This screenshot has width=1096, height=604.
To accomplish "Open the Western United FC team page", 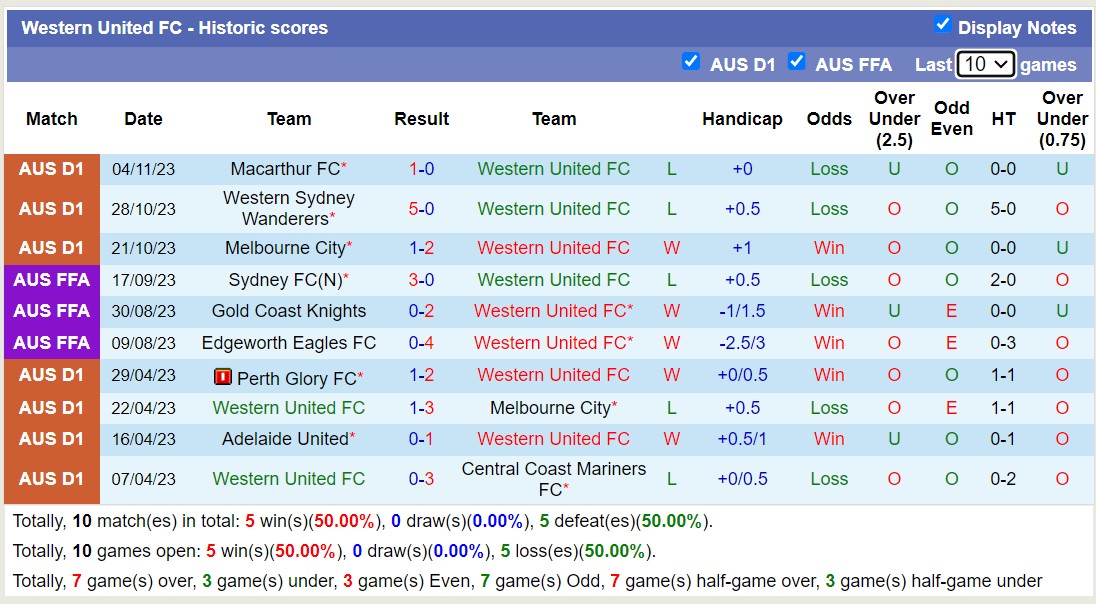I will pos(553,169).
